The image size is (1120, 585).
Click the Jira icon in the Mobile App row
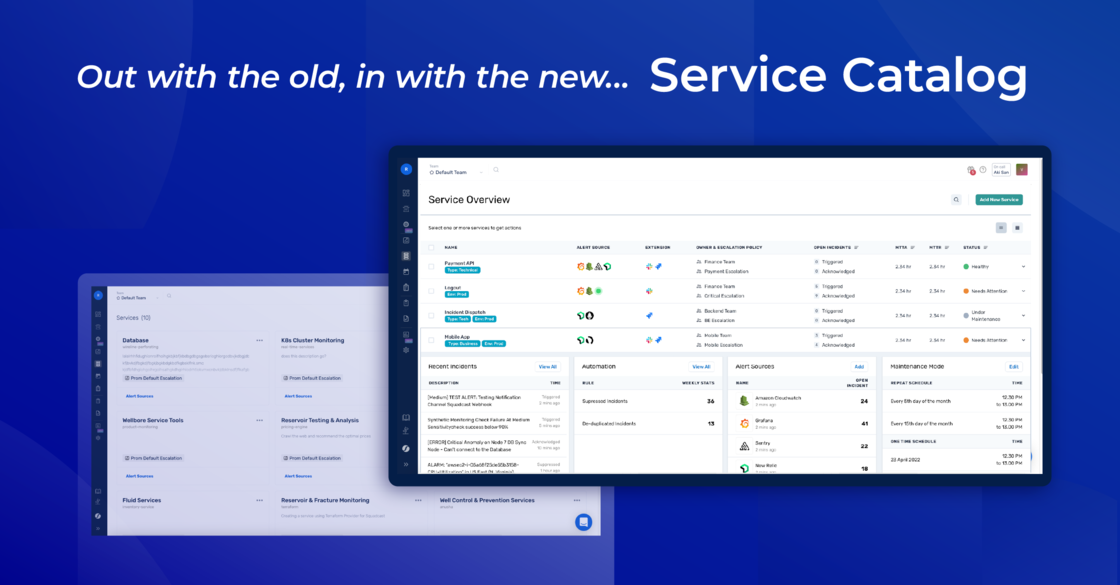point(659,340)
